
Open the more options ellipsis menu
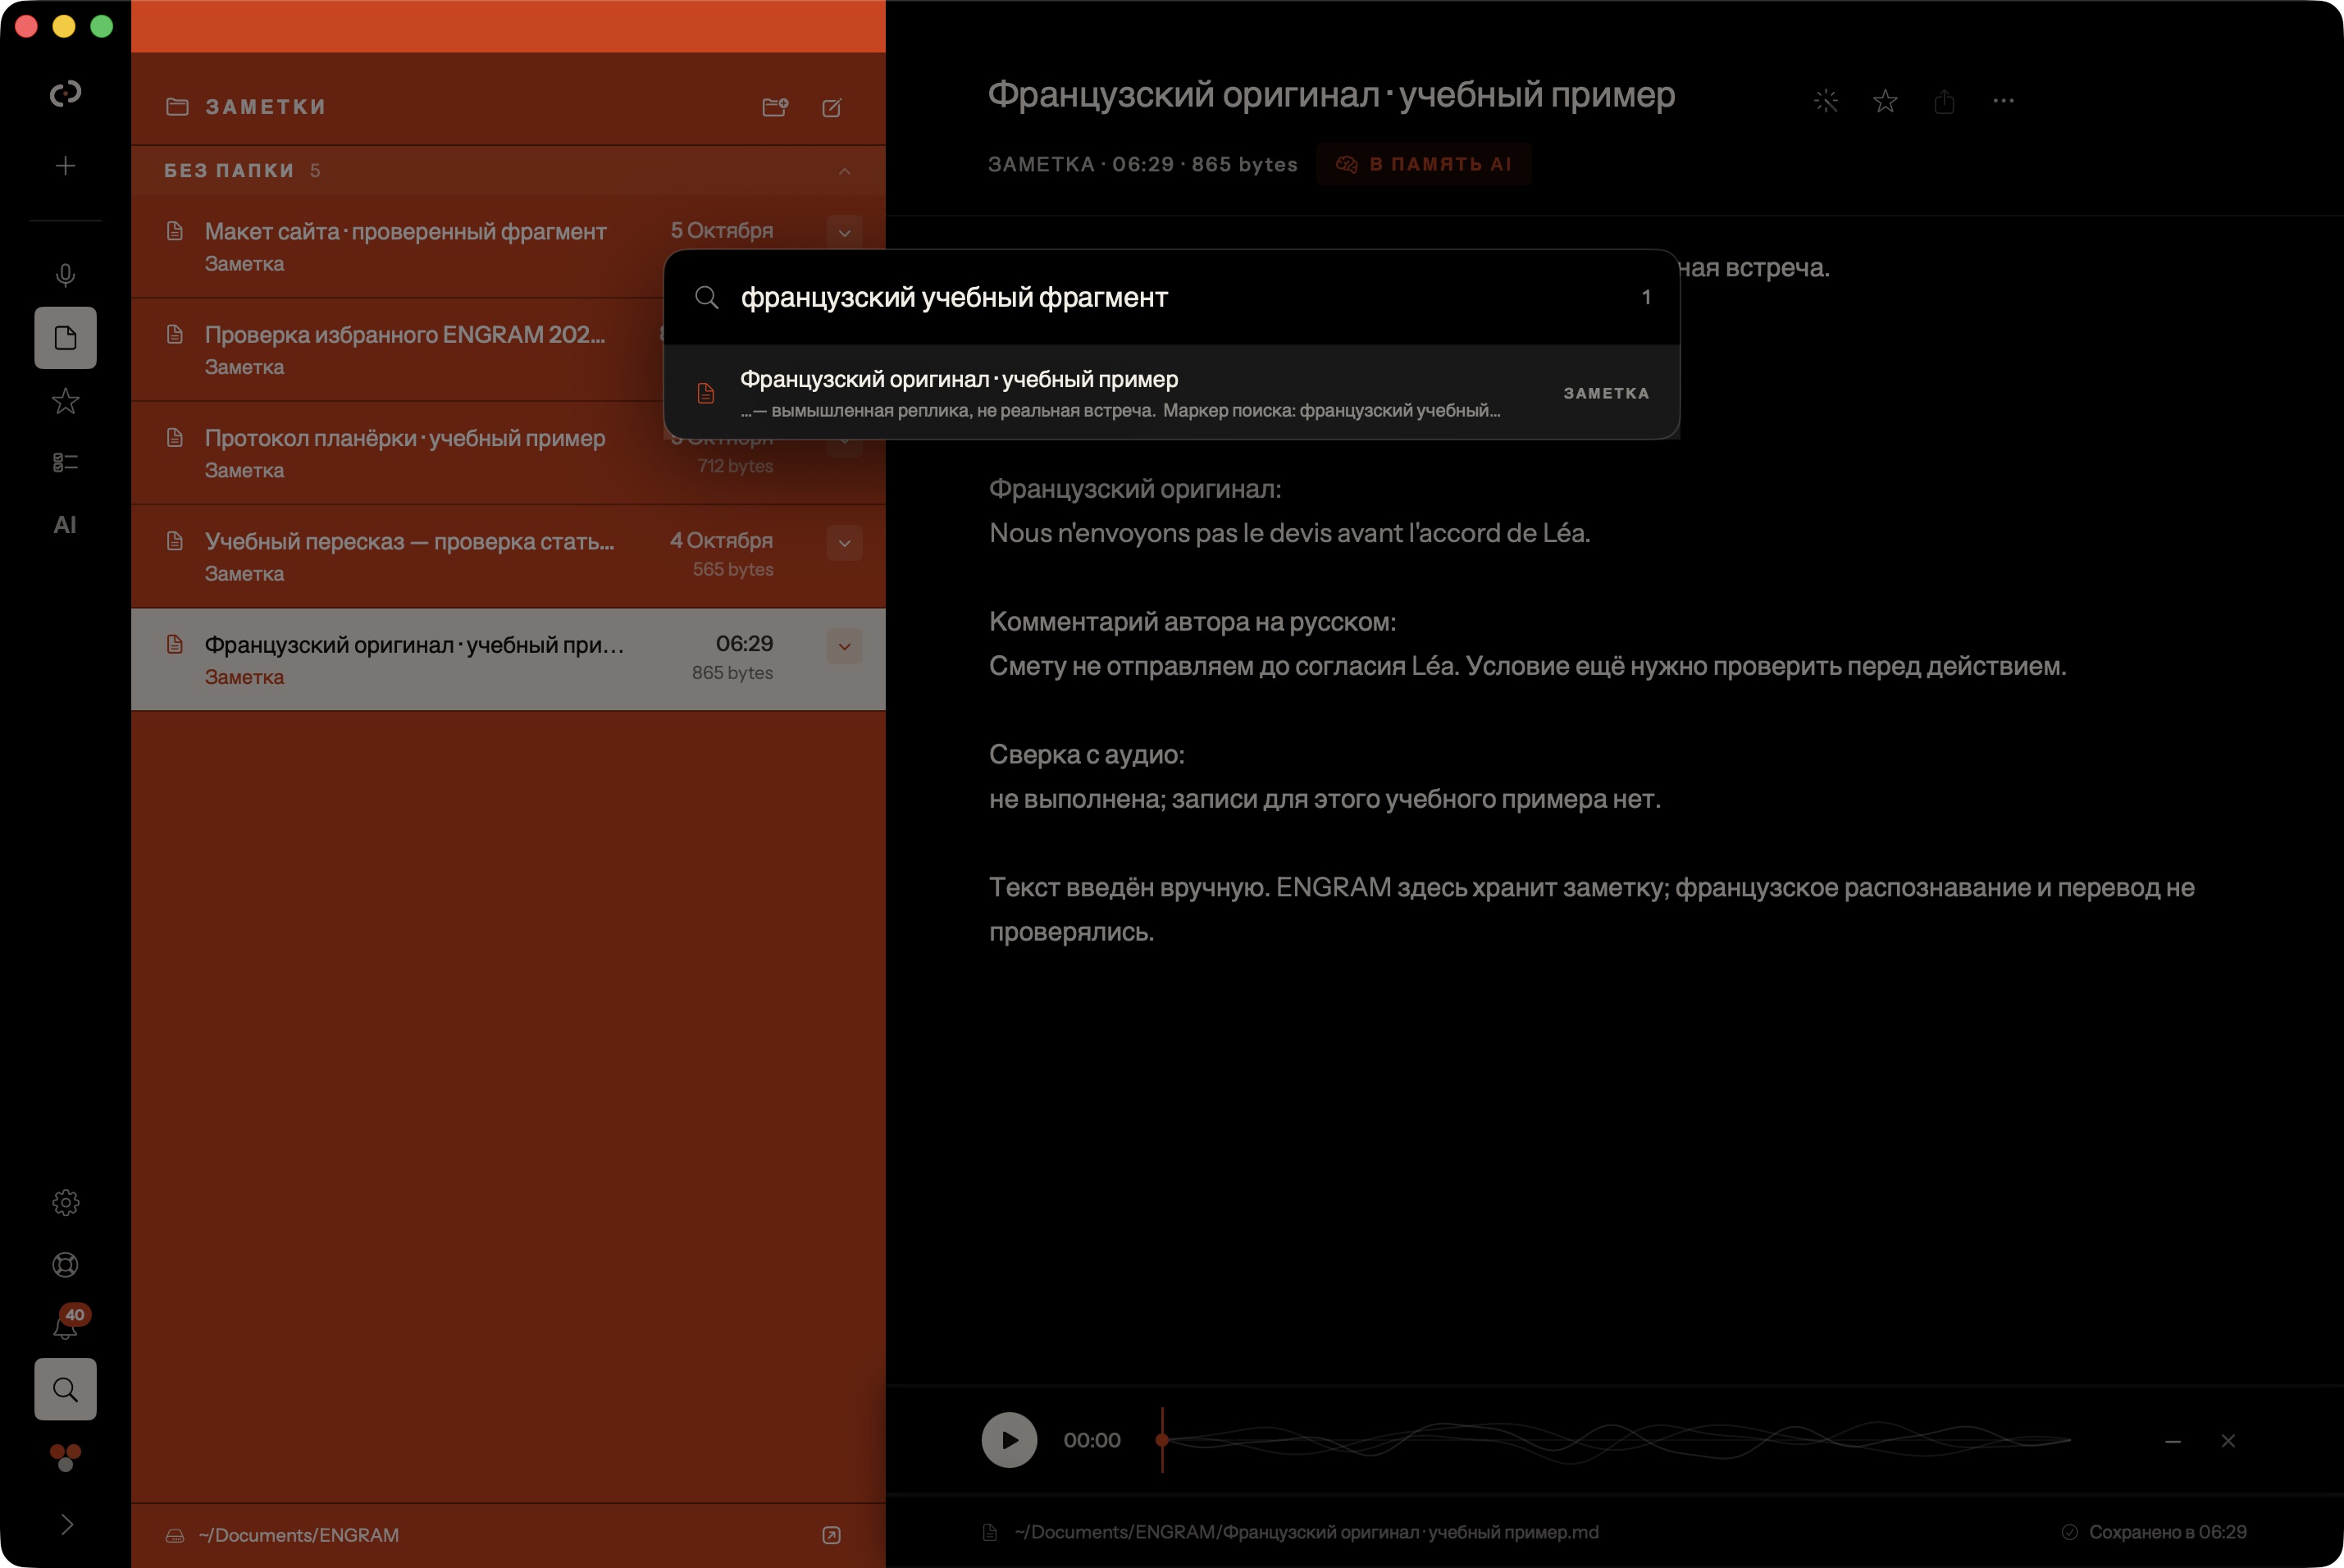pos(2003,101)
